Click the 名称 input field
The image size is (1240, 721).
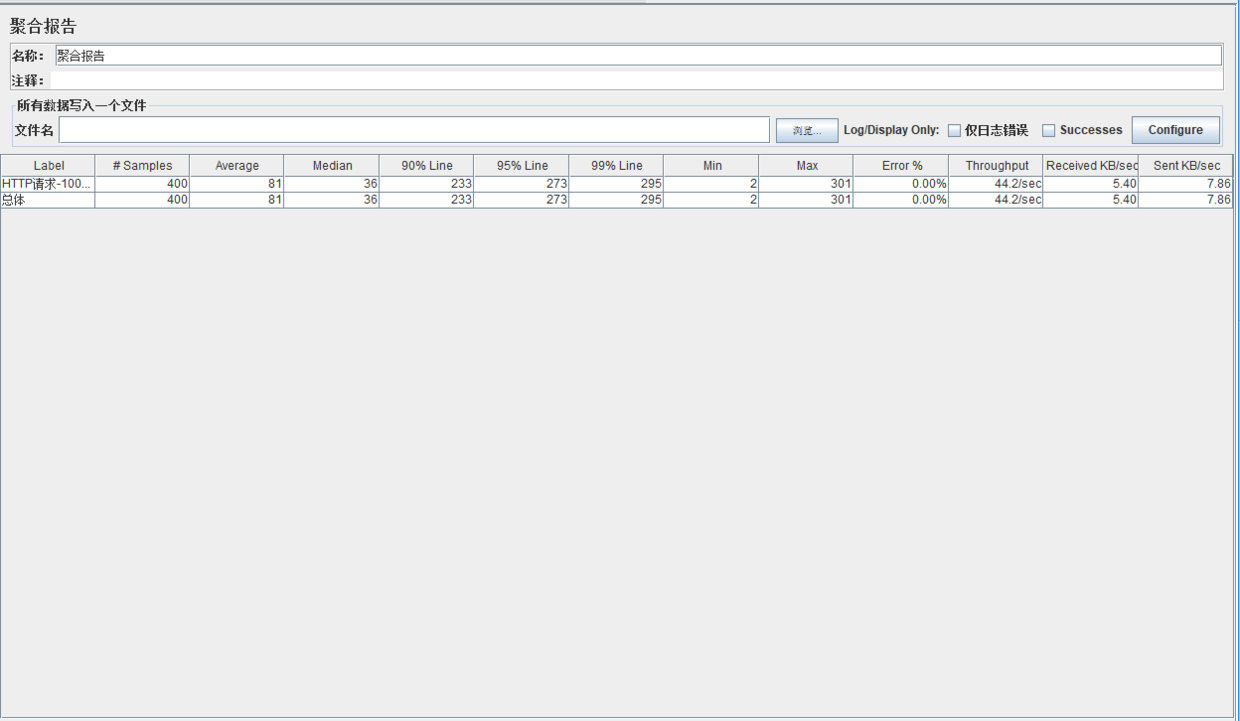click(x=638, y=56)
